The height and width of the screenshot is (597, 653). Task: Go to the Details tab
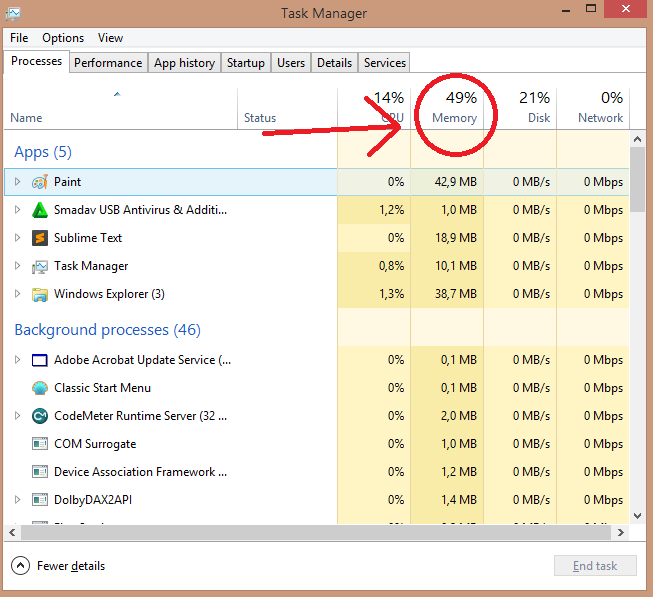334,63
